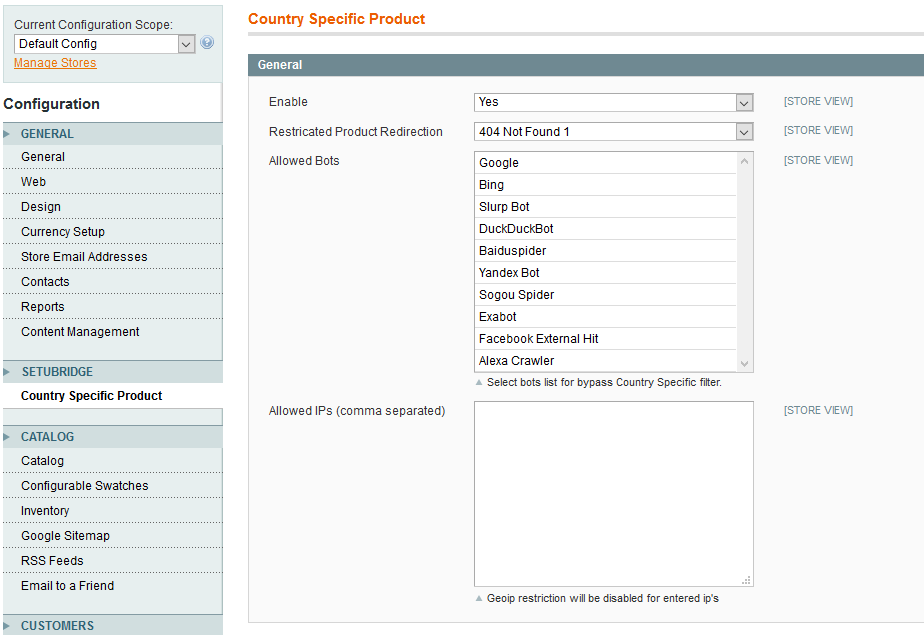Screen dimensions: 924x635
Task: Open the Current Configuration Scope dropdown
Action: pyautogui.click(x=104, y=44)
